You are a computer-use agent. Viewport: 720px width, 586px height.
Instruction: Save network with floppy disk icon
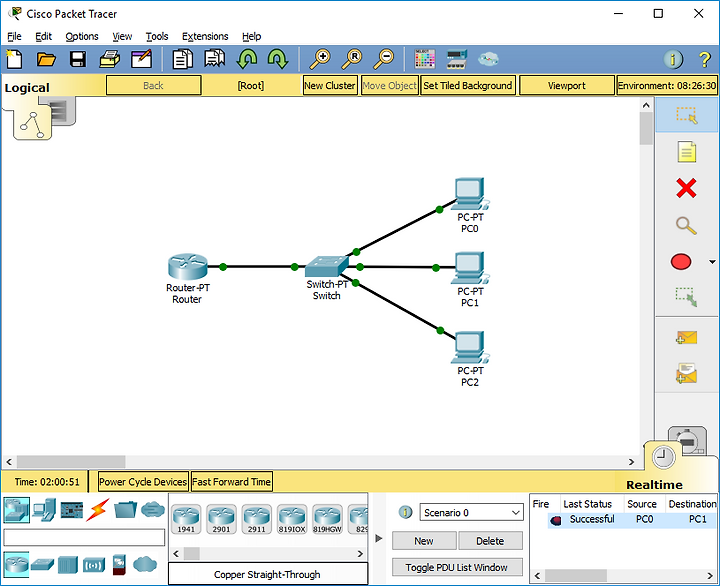pyautogui.click(x=78, y=59)
